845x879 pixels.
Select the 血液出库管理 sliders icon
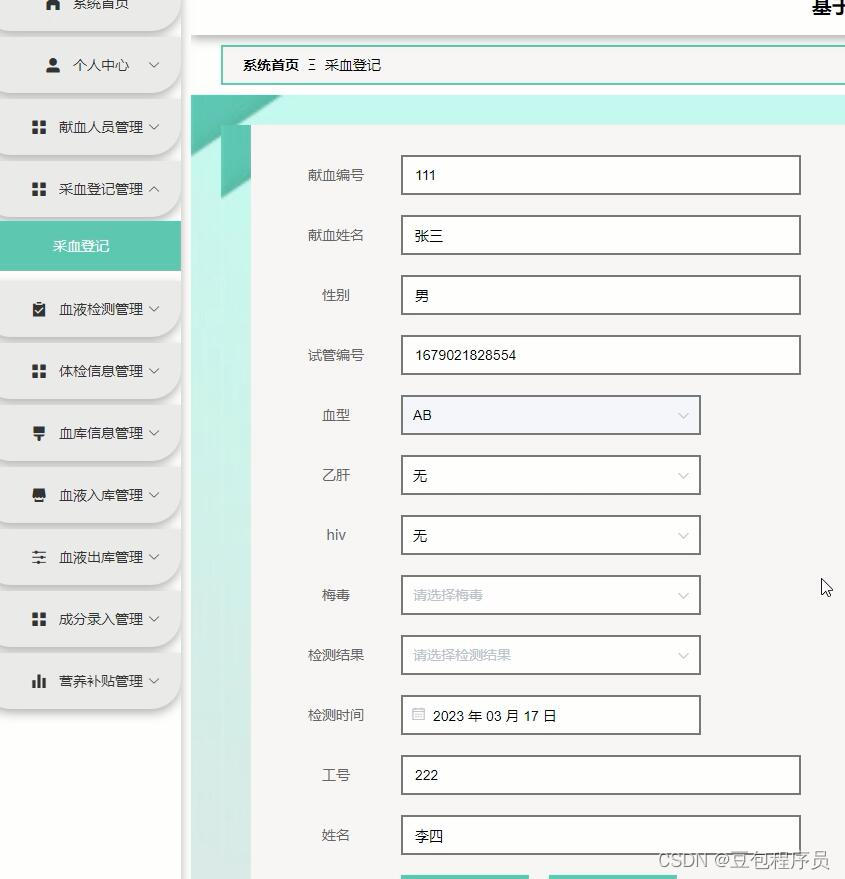[x=39, y=556]
